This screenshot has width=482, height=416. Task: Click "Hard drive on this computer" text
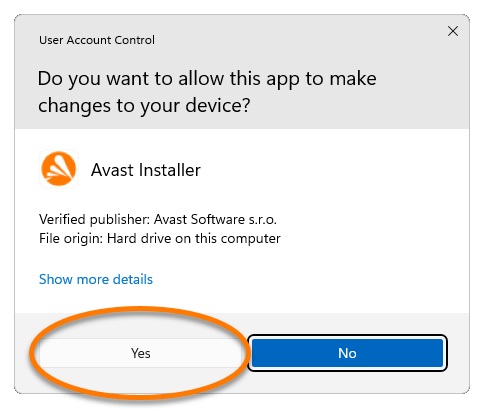click(194, 239)
